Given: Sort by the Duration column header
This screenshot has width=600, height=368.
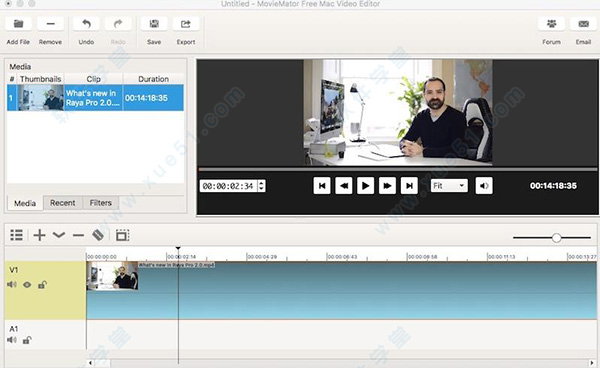Looking at the screenshot, I should [153, 79].
